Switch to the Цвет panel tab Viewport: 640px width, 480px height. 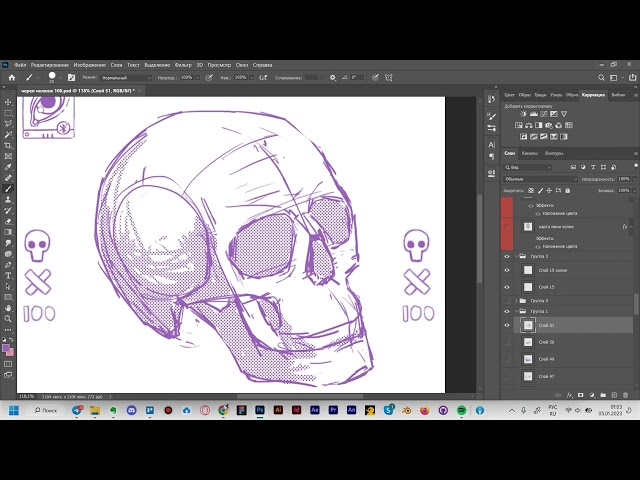[x=509, y=95]
